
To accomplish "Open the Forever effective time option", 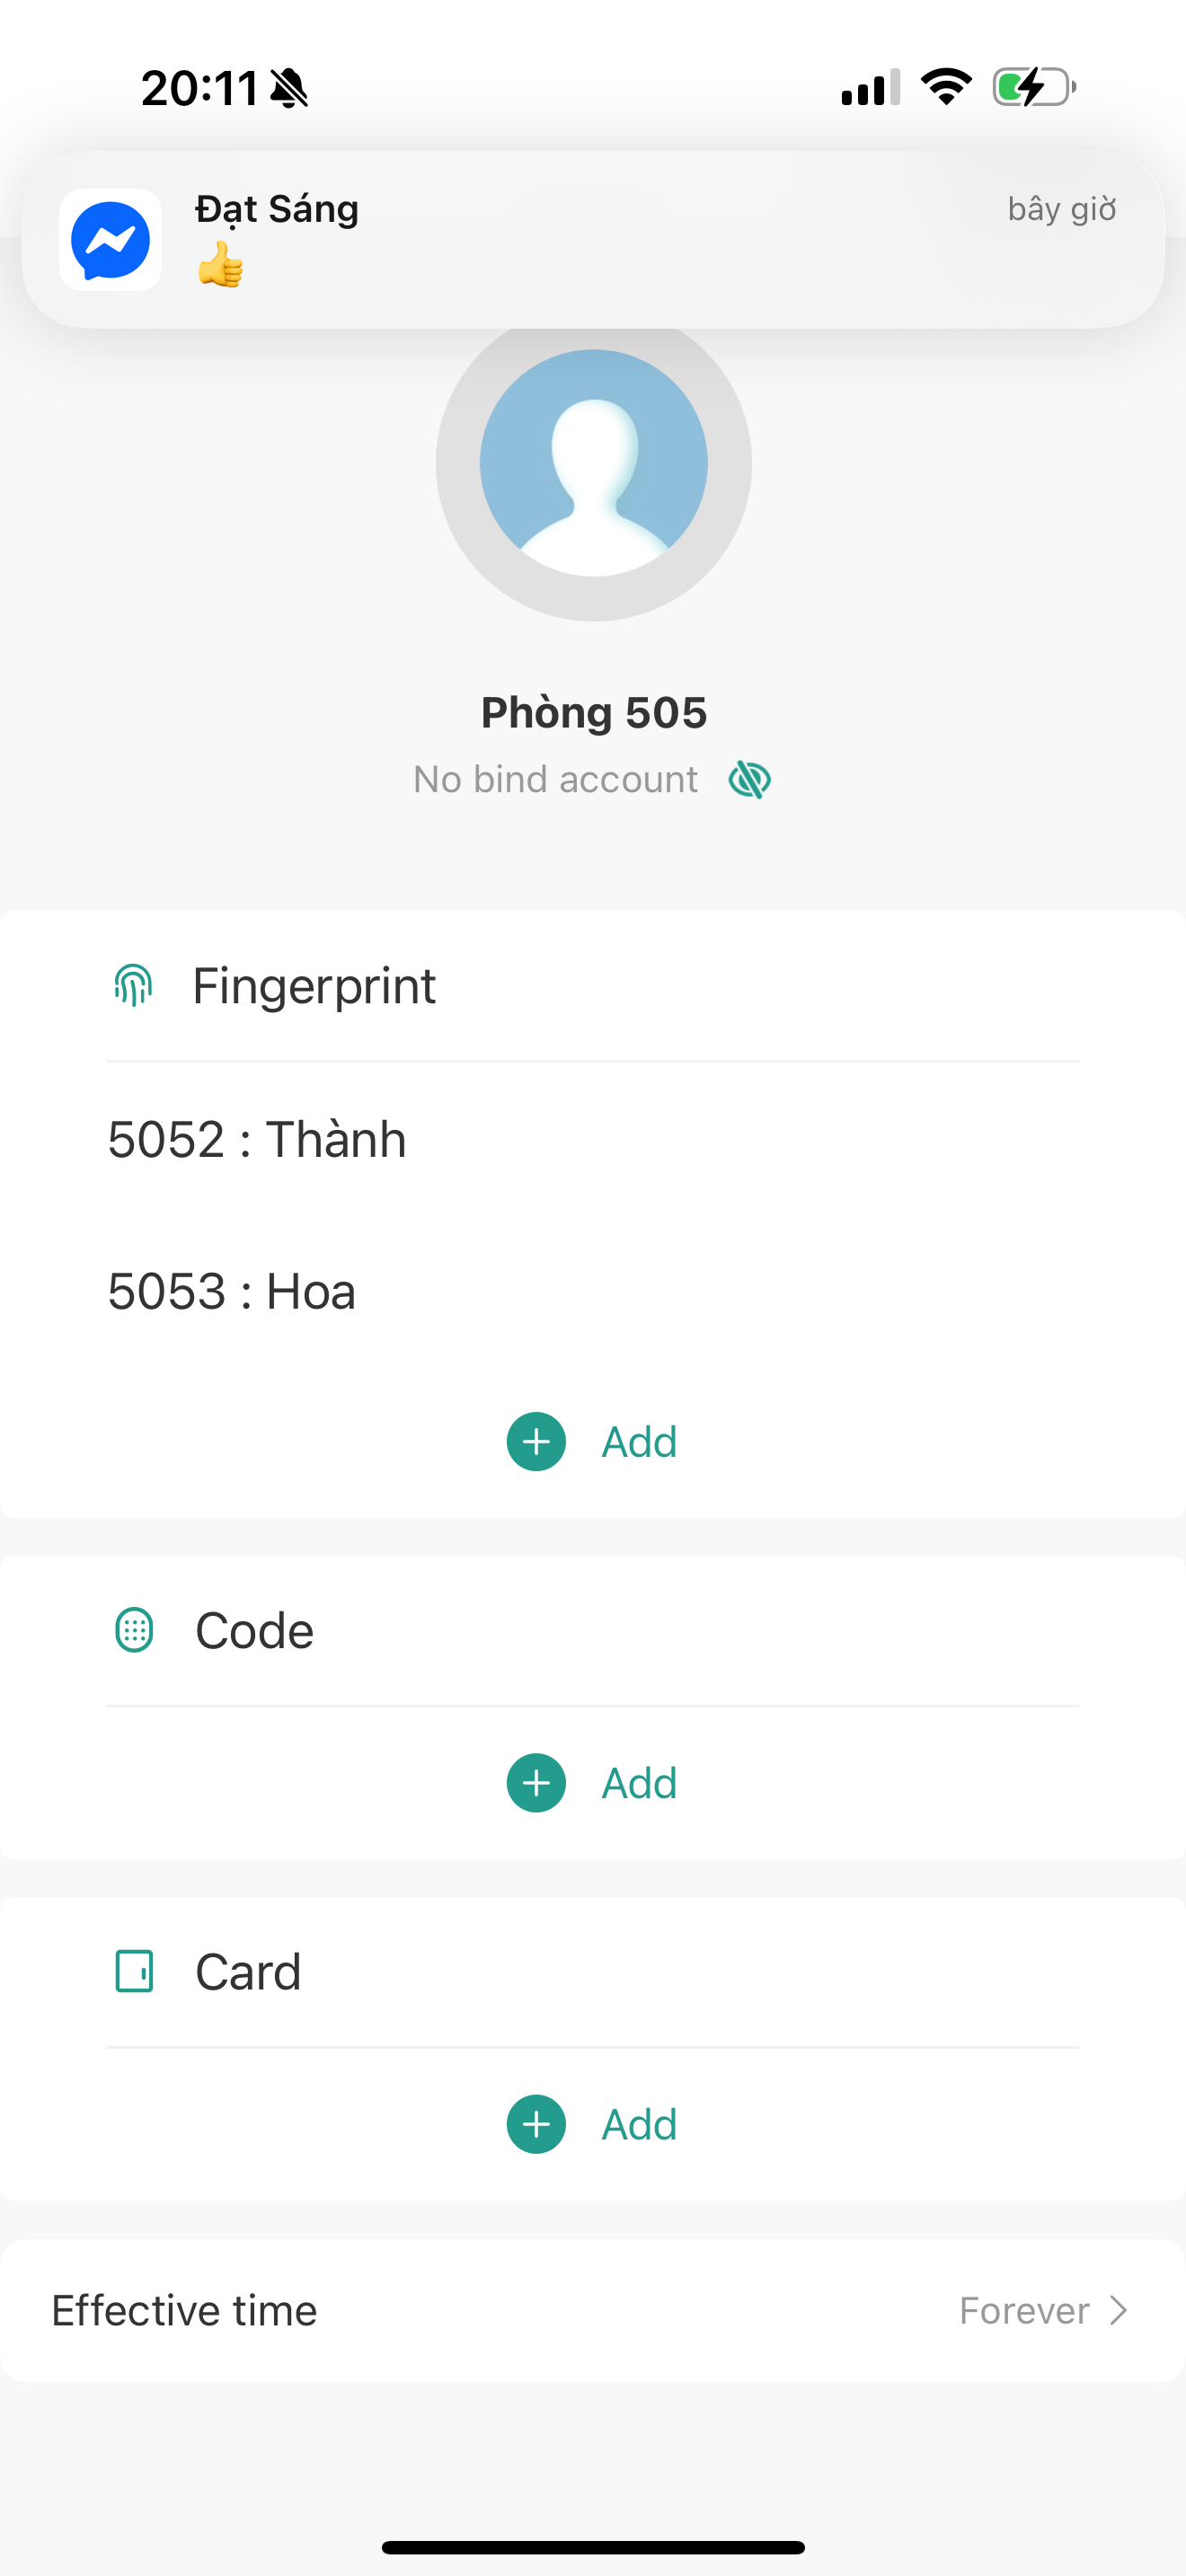I will pos(1024,2310).
